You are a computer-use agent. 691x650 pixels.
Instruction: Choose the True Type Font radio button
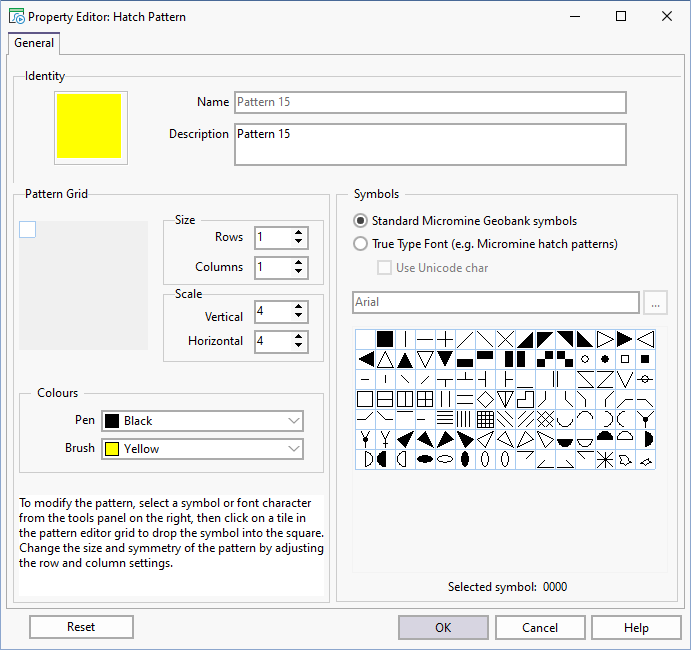[x=362, y=244]
